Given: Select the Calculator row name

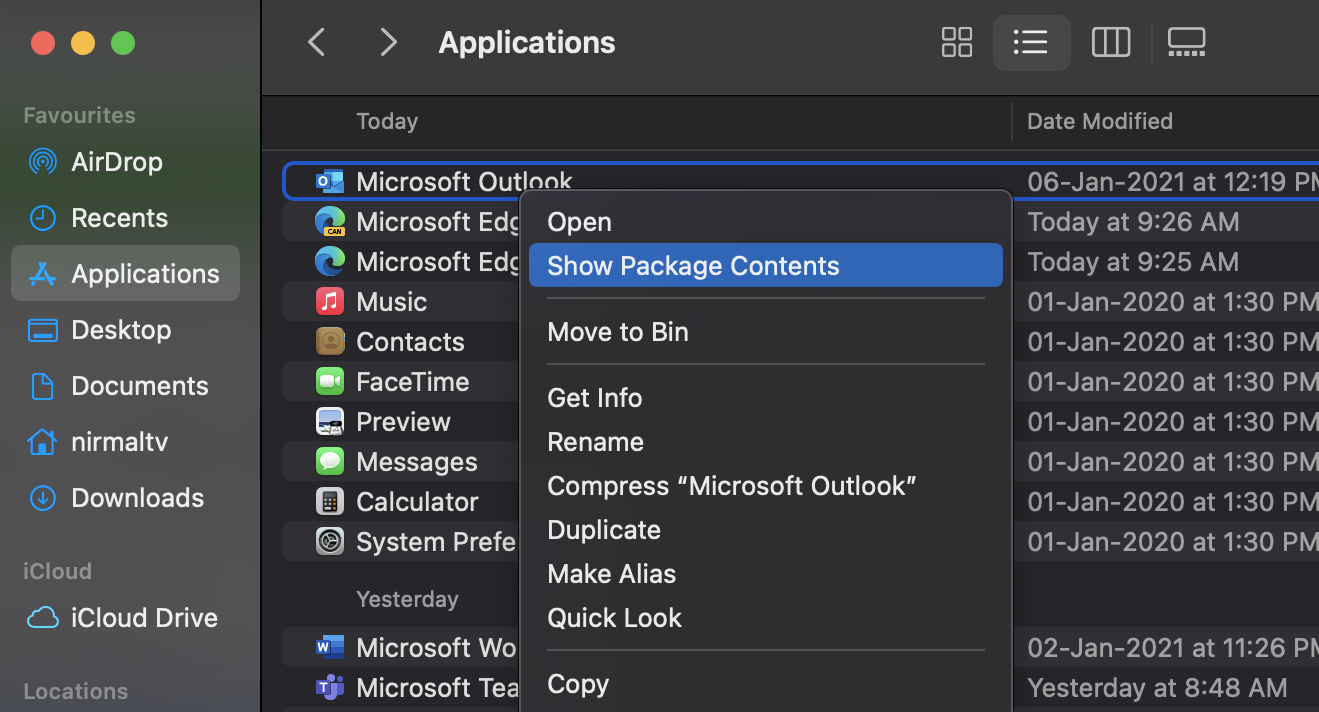Looking at the screenshot, I should pyautogui.click(x=417, y=501).
